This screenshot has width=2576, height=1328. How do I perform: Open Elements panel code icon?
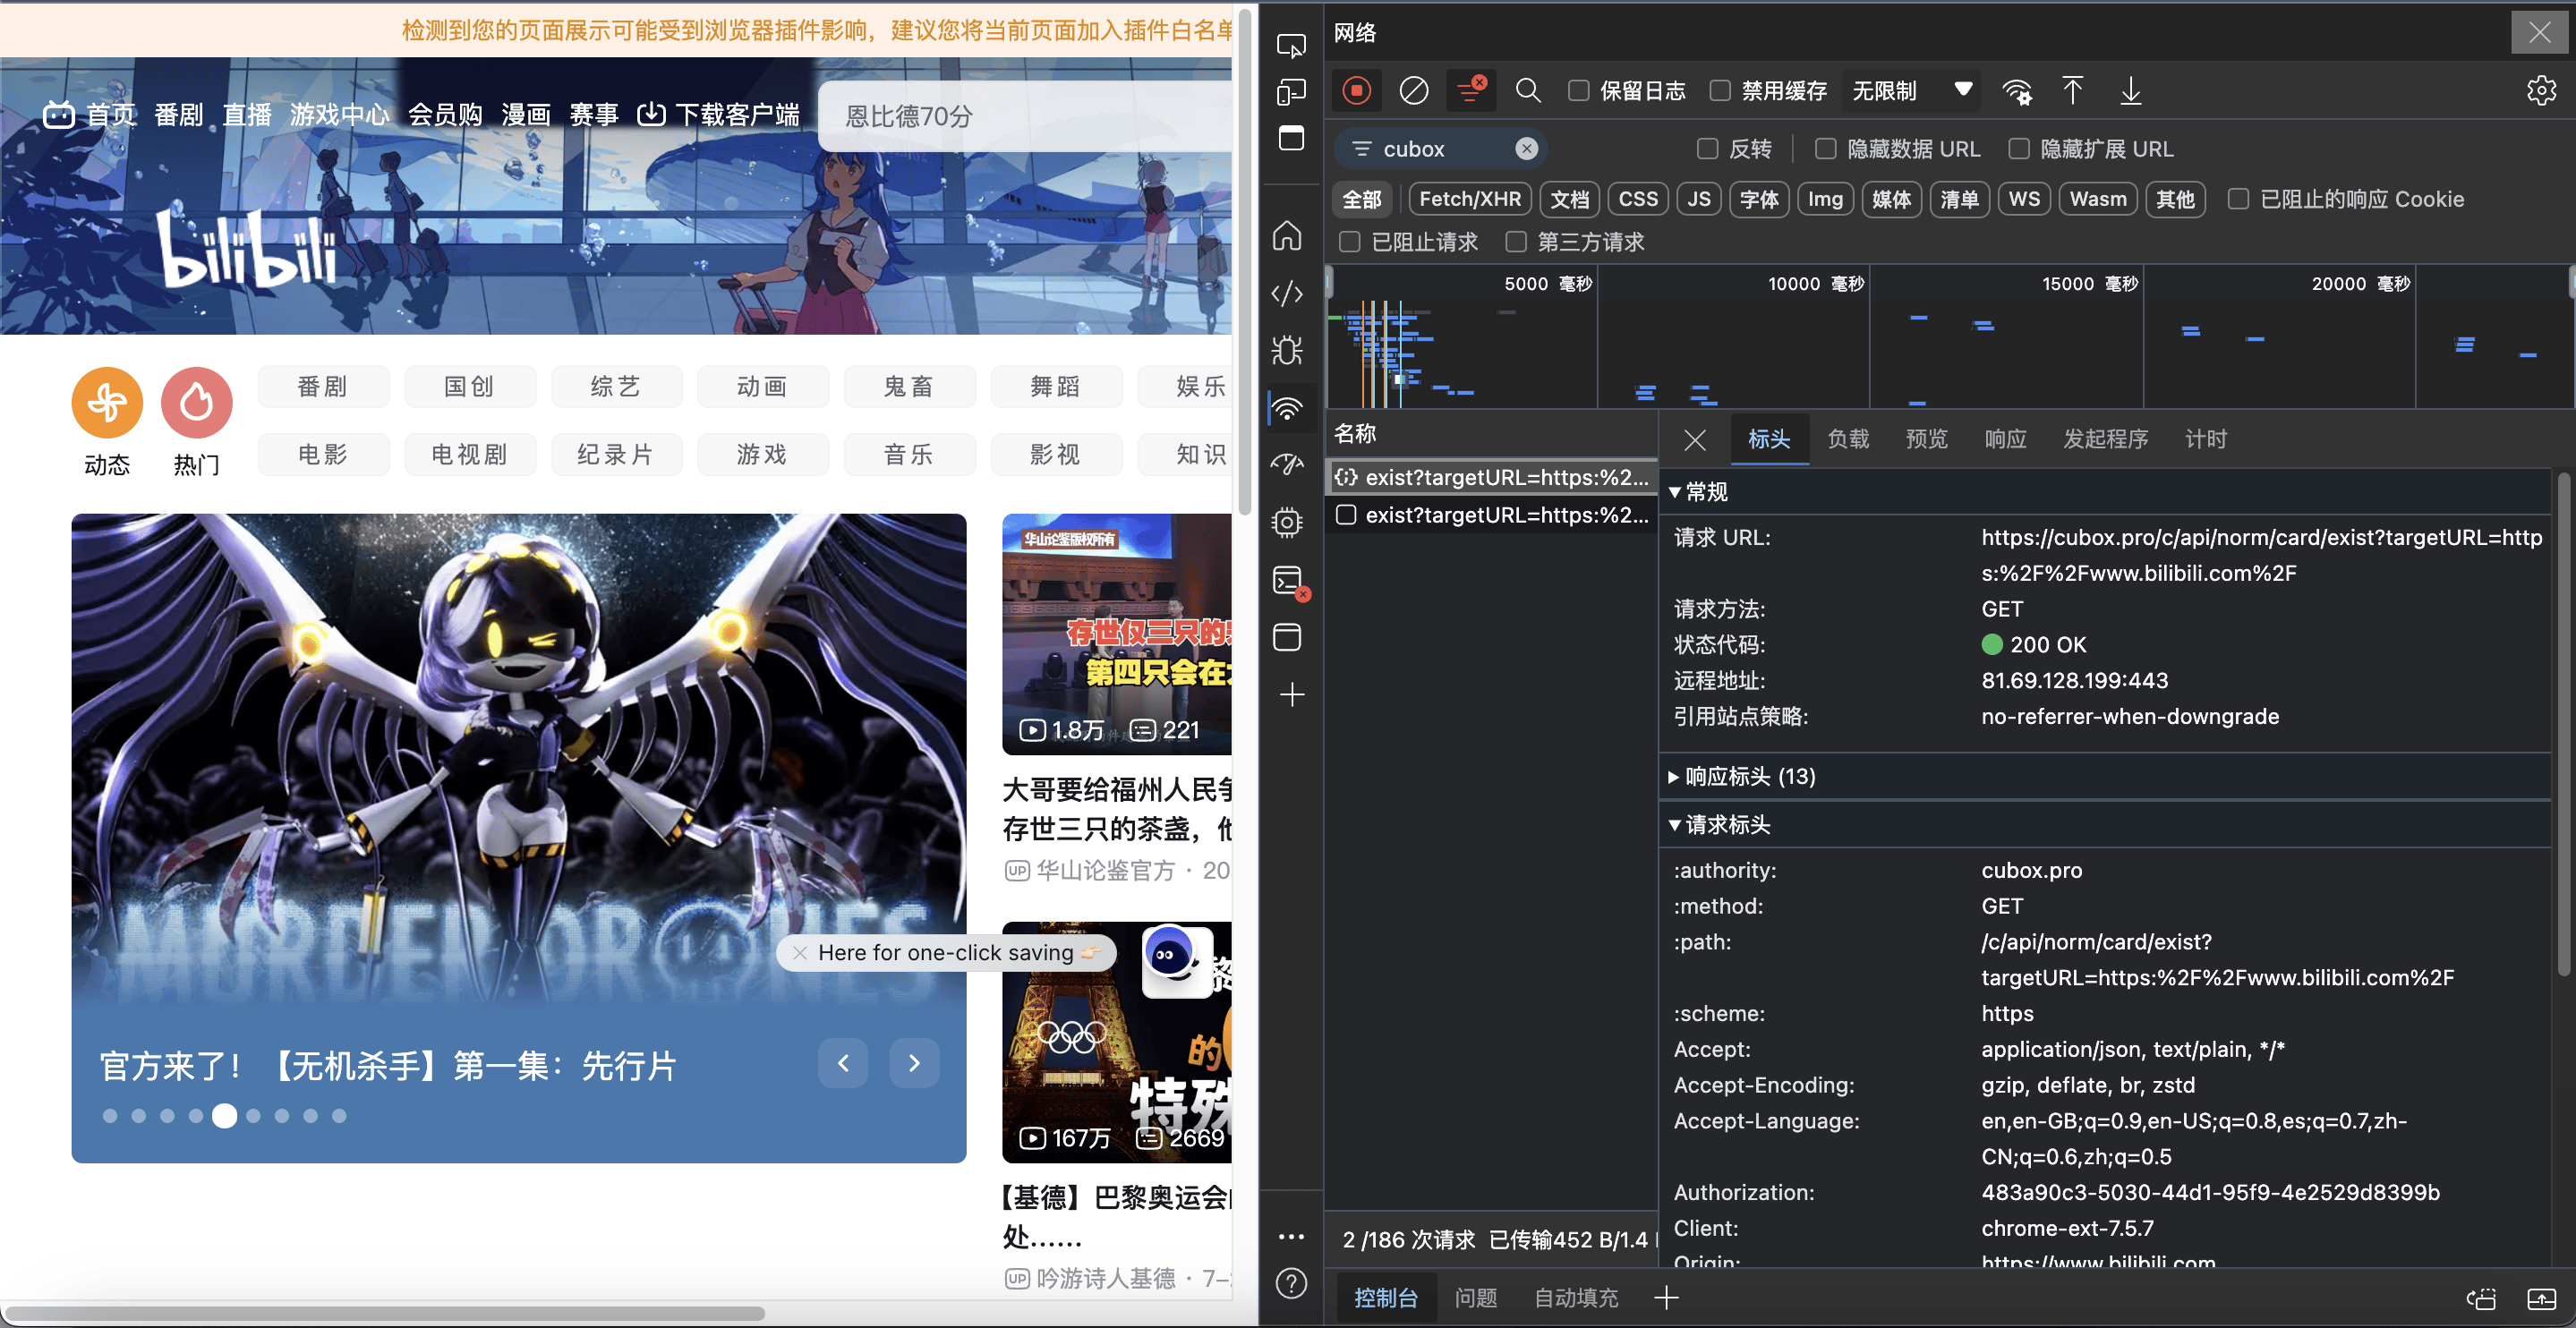click(1288, 293)
